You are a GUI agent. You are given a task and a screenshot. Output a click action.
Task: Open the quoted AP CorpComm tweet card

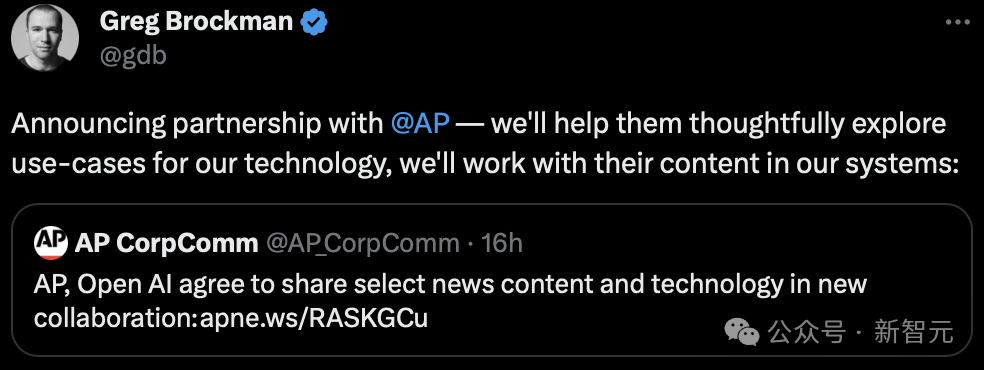491,280
